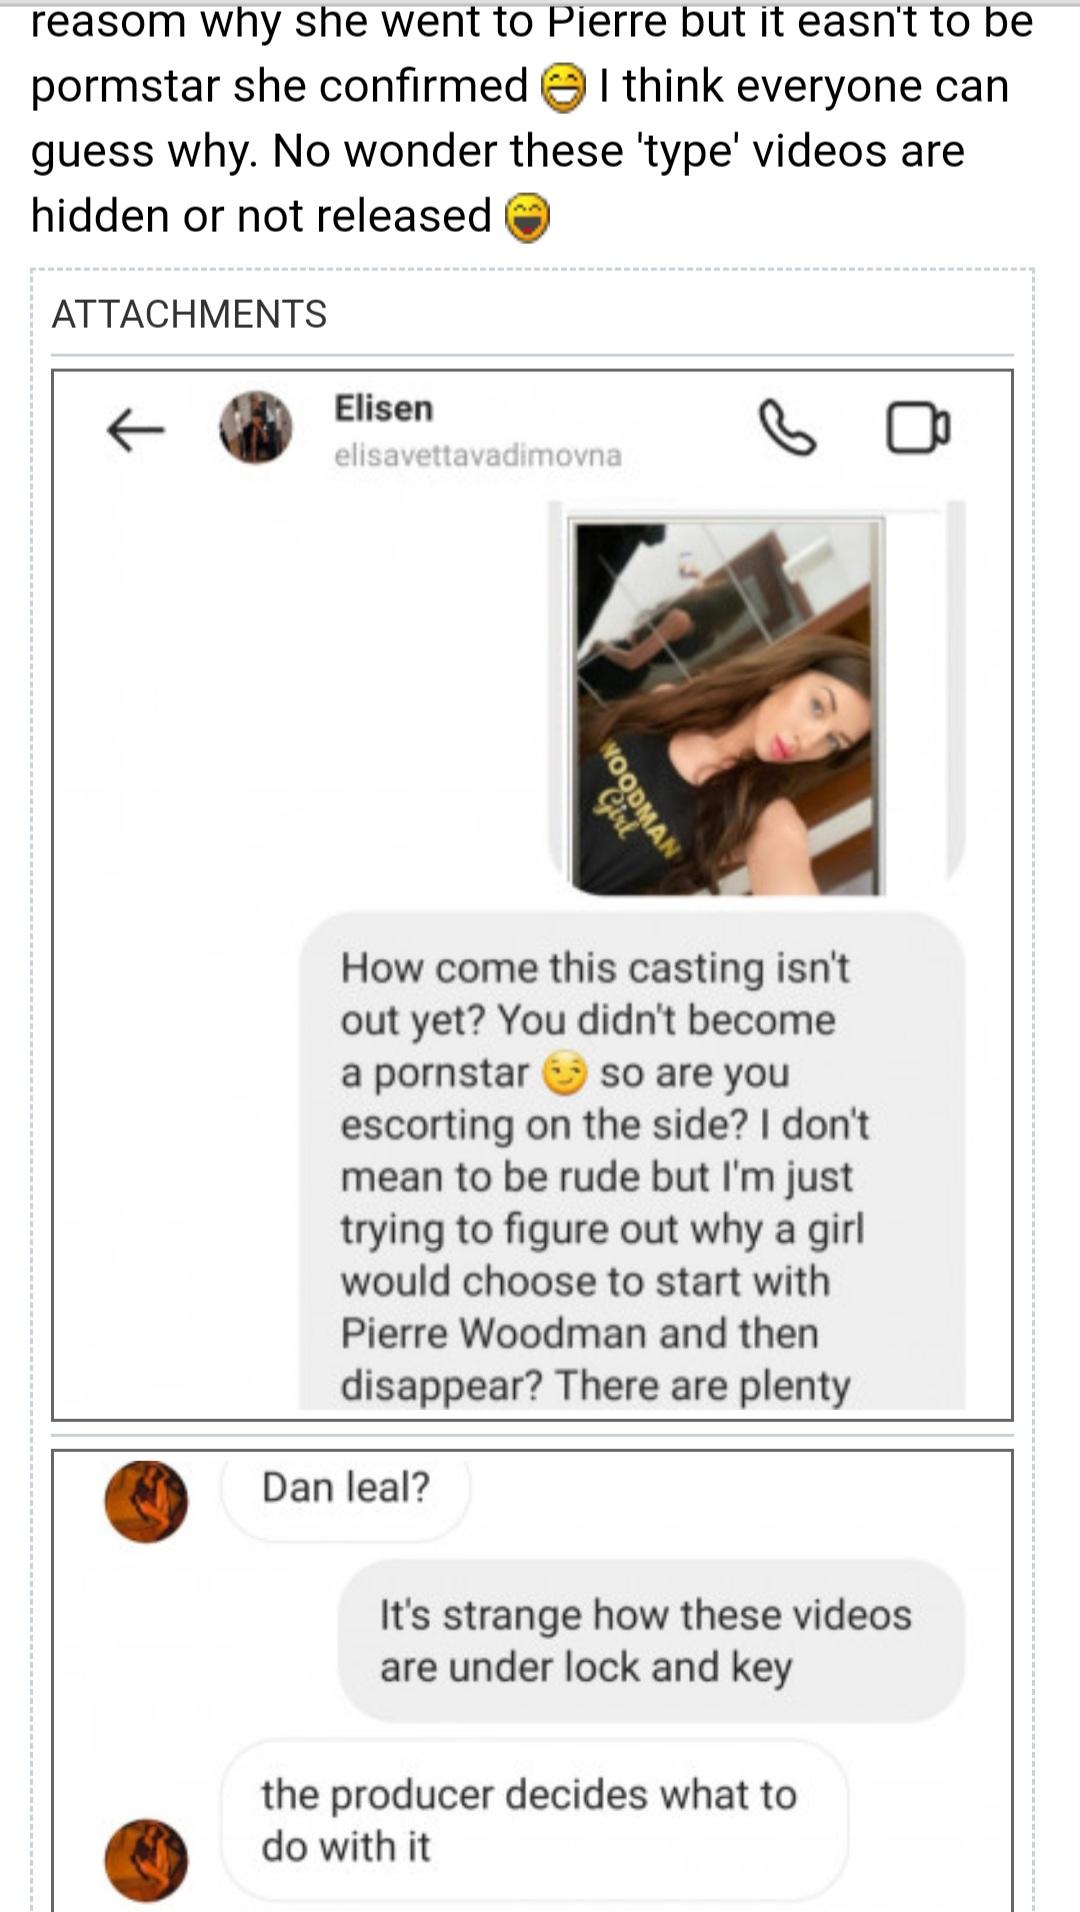Screen dimensions: 1080x1912
Task: Open the "Elisen" contact name
Action: 383,408
